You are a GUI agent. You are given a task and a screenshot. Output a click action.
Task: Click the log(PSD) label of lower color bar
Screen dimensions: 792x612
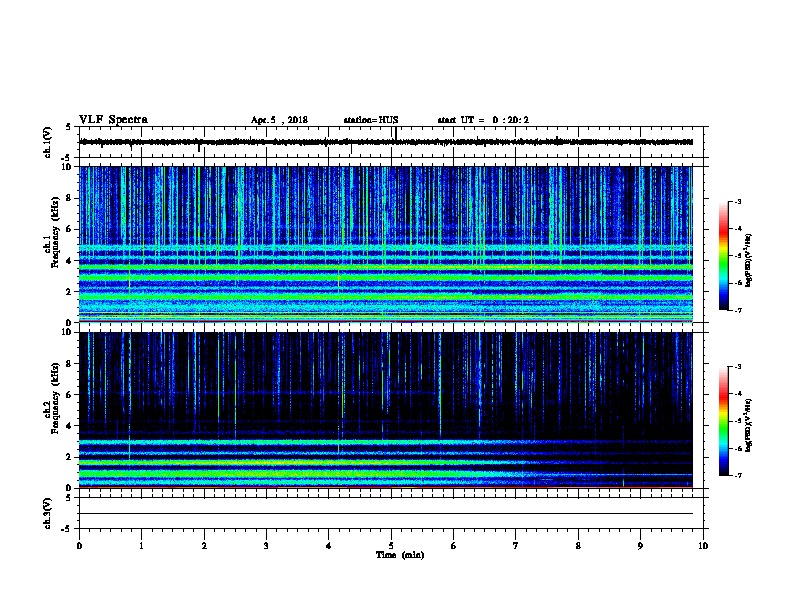tap(749, 425)
